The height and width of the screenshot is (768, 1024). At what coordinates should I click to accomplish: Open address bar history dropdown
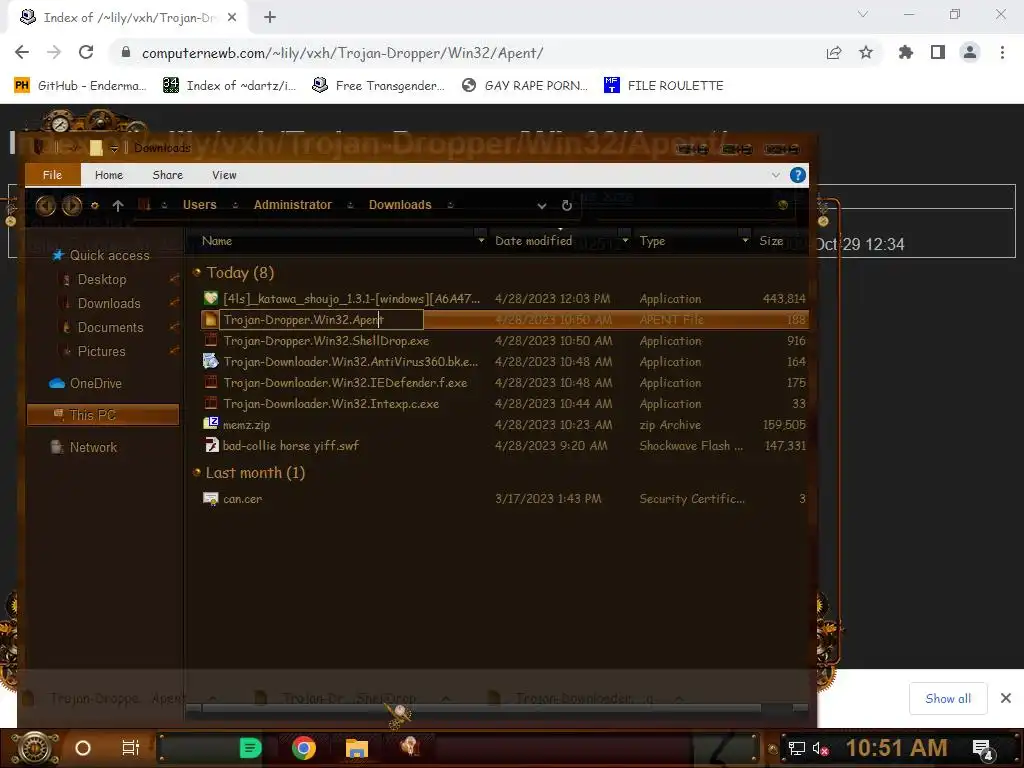tap(541, 206)
